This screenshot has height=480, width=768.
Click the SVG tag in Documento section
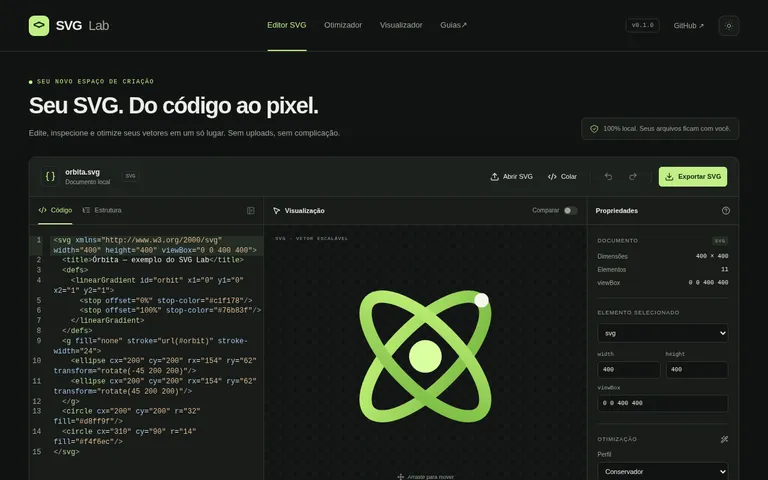point(720,241)
